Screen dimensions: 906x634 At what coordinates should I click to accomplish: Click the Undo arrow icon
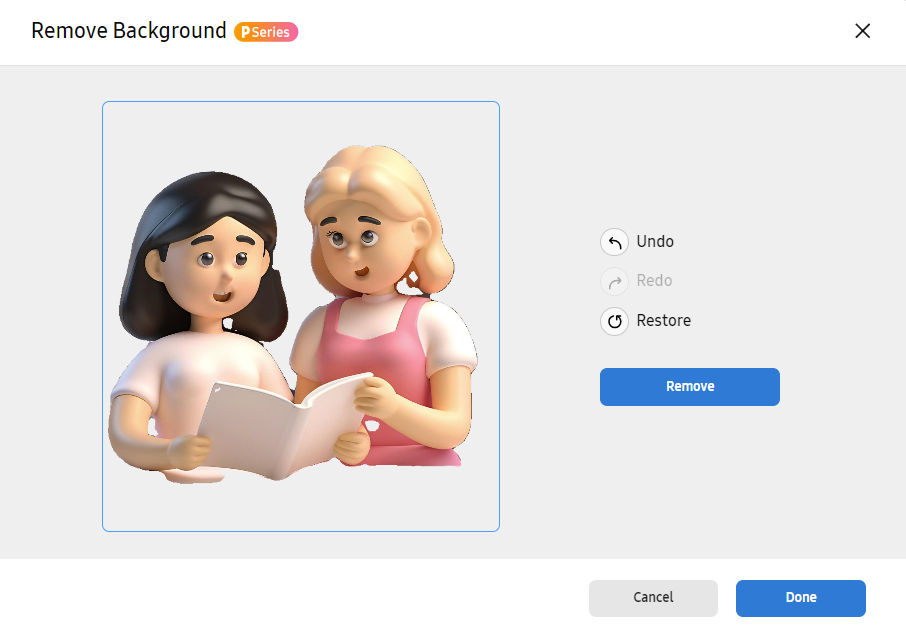pos(614,242)
